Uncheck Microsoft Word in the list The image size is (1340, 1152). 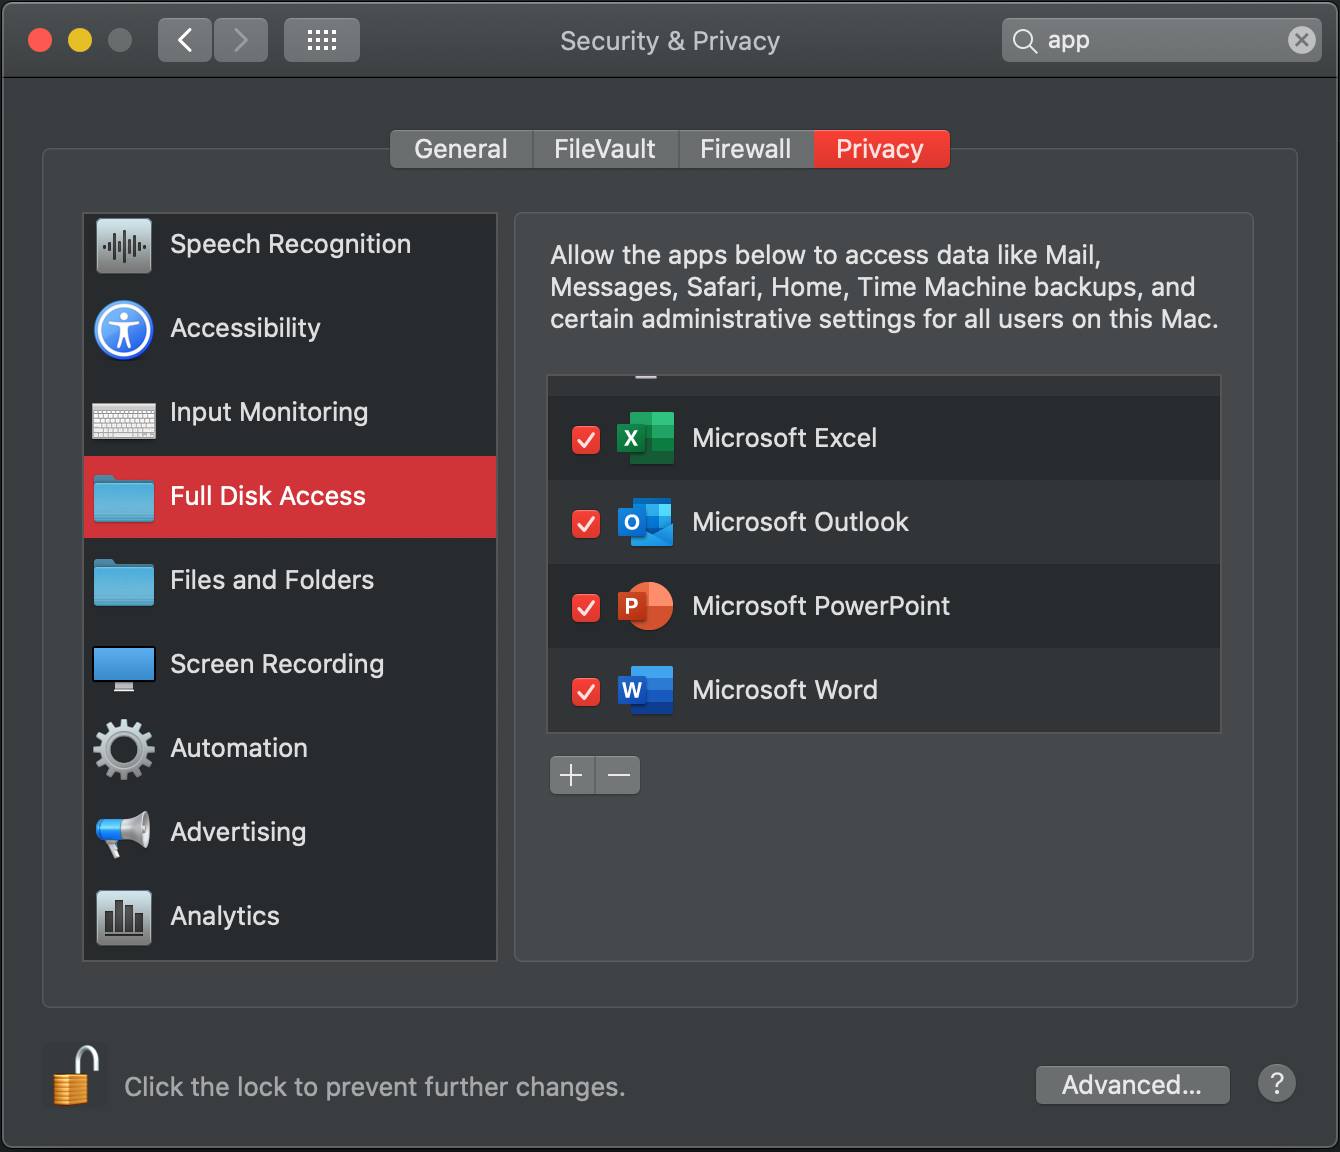click(585, 691)
